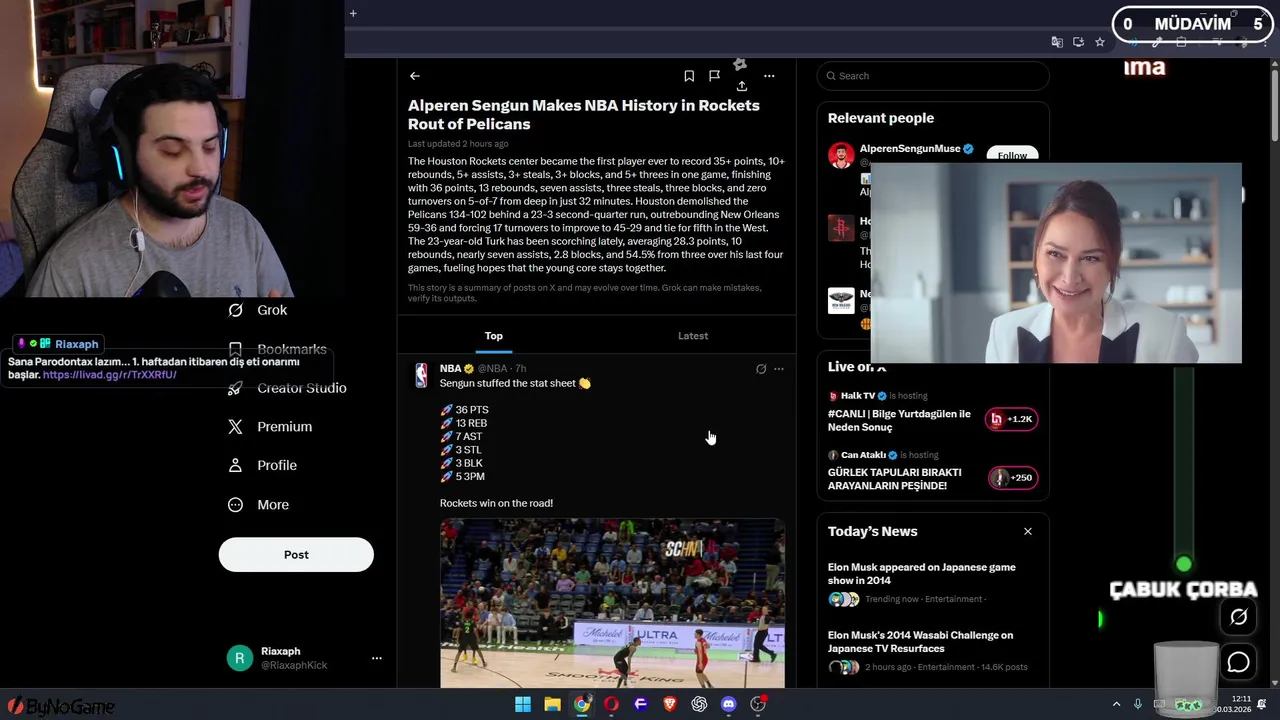Go back using the arrow above the story title
1280x720 pixels.
[414, 76]
